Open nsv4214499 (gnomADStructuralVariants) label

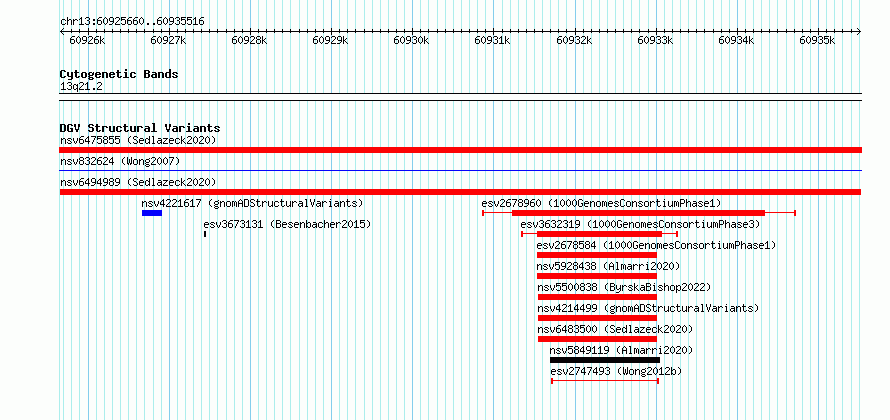648,308
